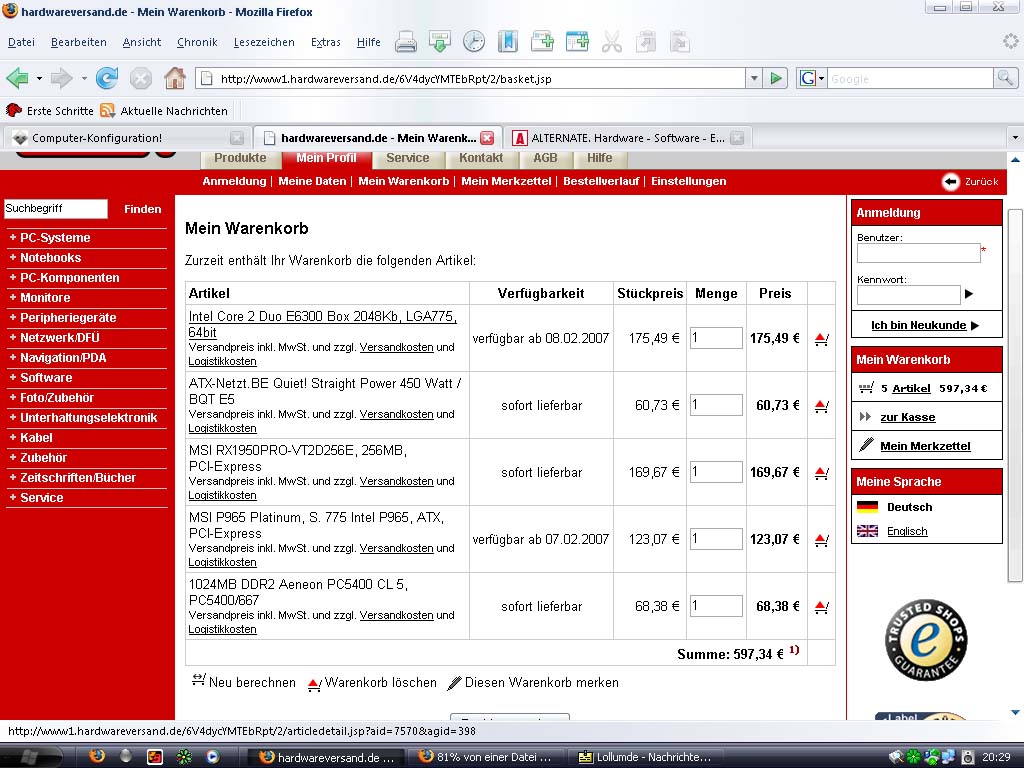Click the Finden search button
The height and width of the screenshot is (768, 1024).
(x=142, y=209)
